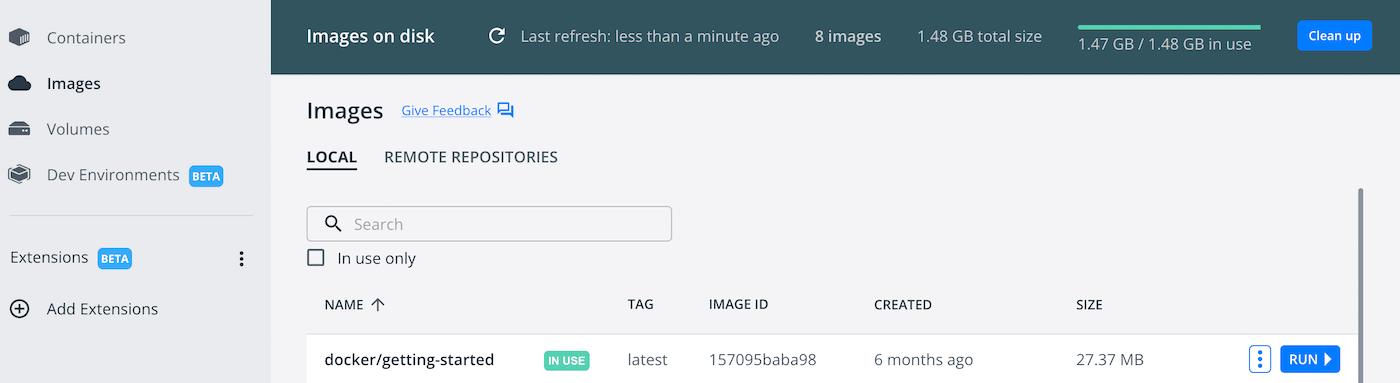1400x383 pixels.
Task: Click the images list vertical scrollbar
Action: [x=1359, y=285]
